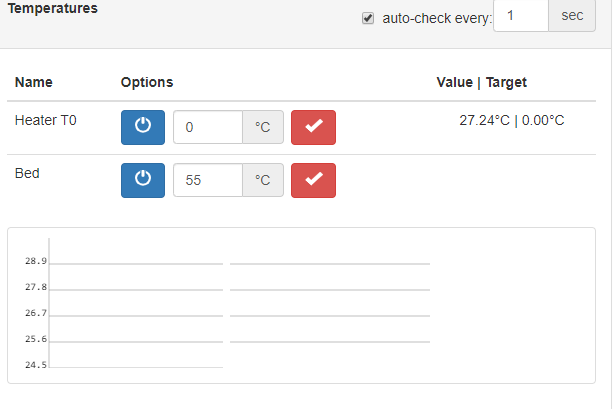The width and height of the screenshot is (614, 409).
Task: Click the 27.24°C | 0.00°C reading
Action: point(511,120)
